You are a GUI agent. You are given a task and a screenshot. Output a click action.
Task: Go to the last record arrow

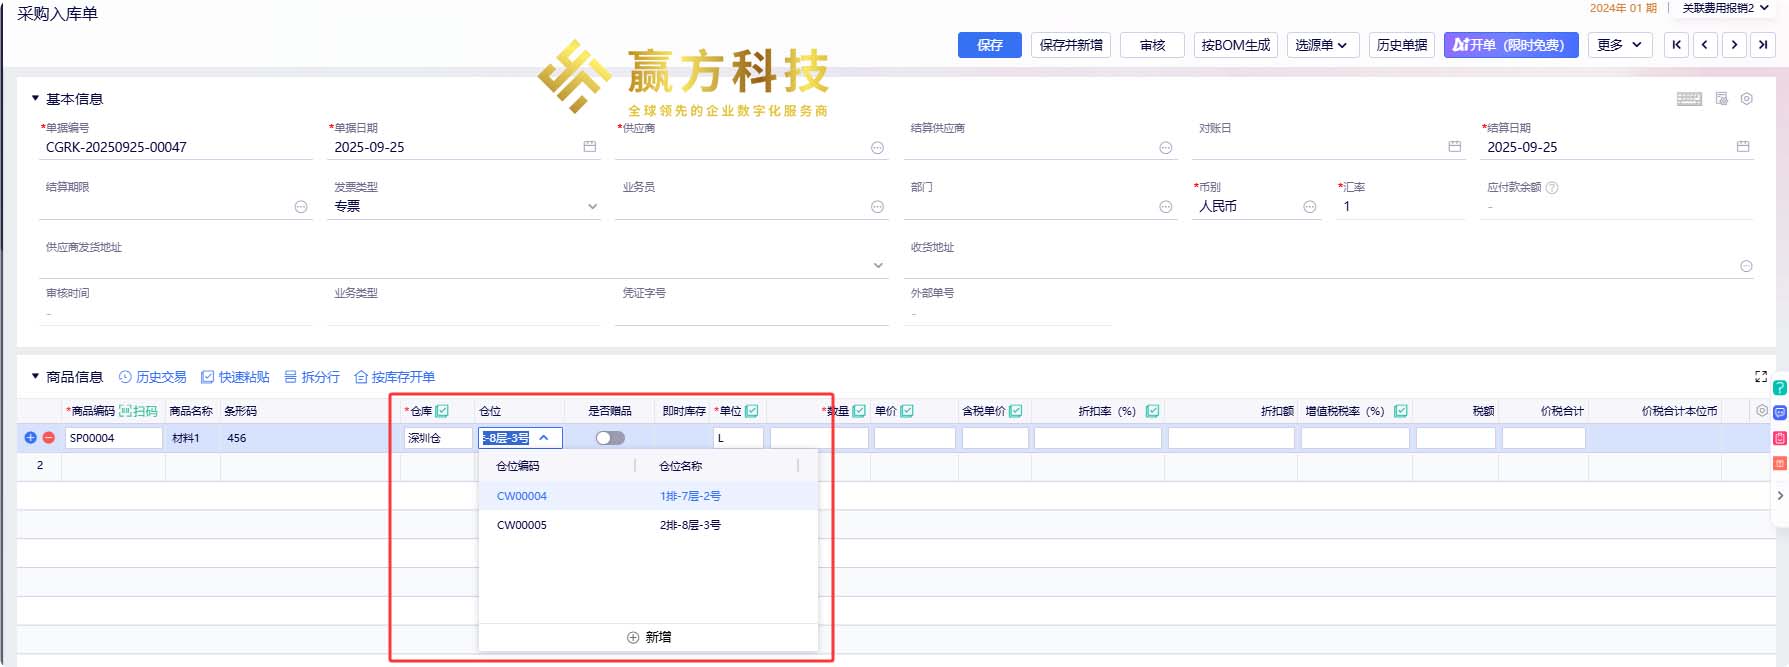coord(1763,45)
